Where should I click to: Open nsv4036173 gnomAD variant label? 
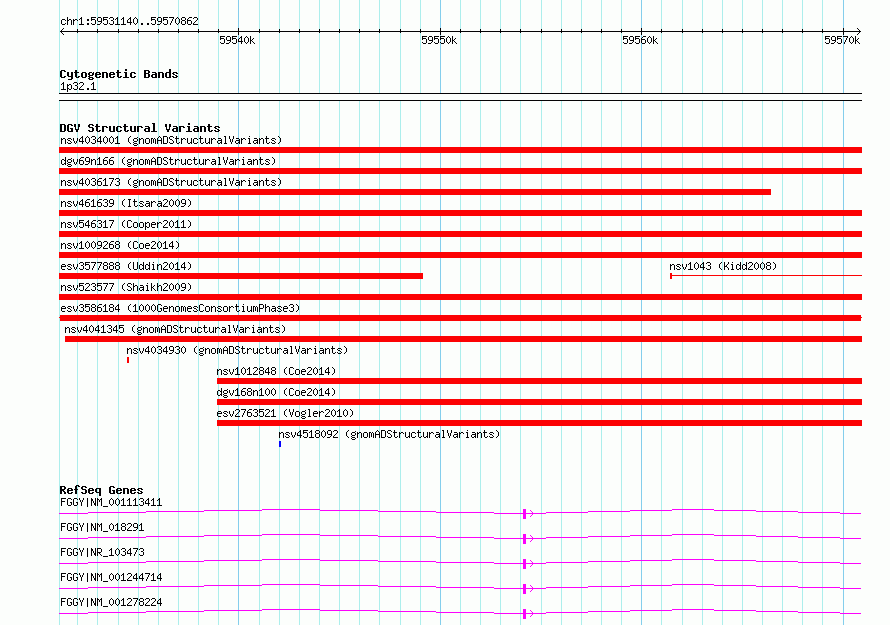coord(171,182)
